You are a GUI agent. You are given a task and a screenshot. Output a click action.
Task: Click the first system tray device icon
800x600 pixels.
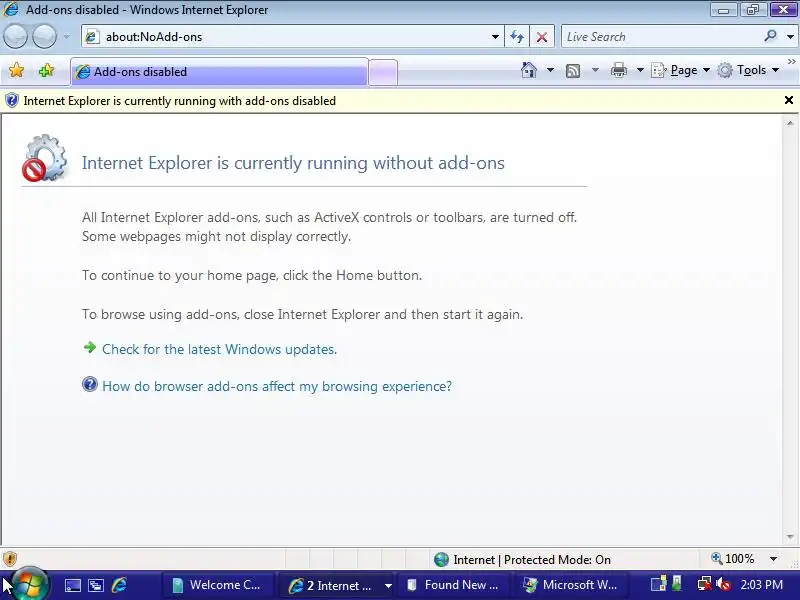[658, 584]
